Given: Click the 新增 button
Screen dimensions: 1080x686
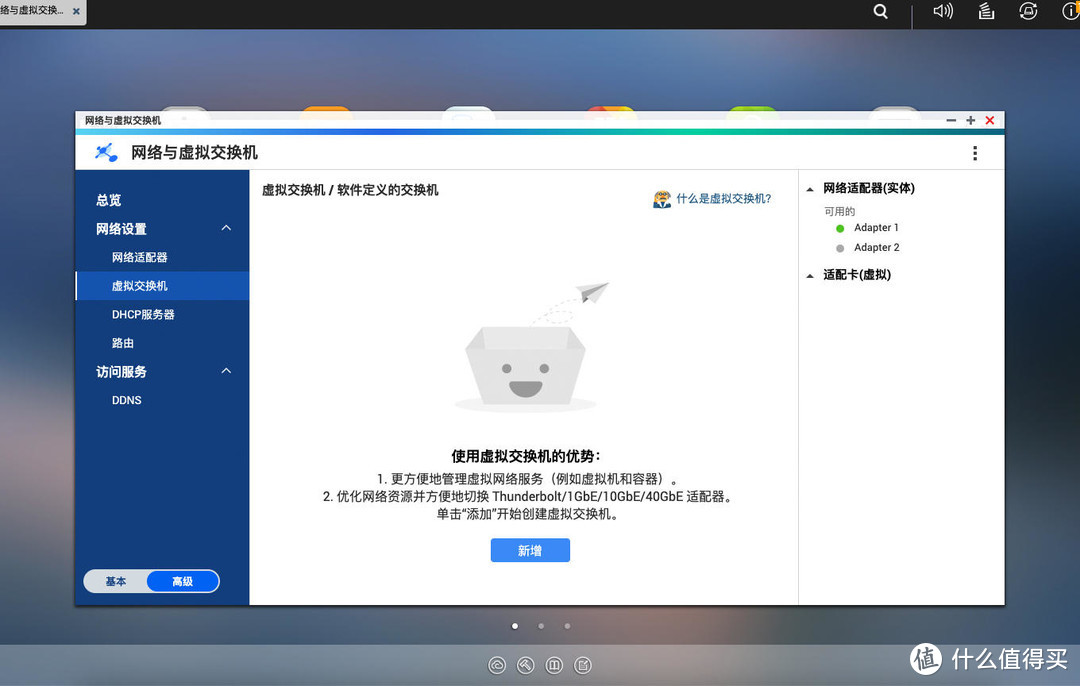Looking at the screenshot, I should pos(530,550).
